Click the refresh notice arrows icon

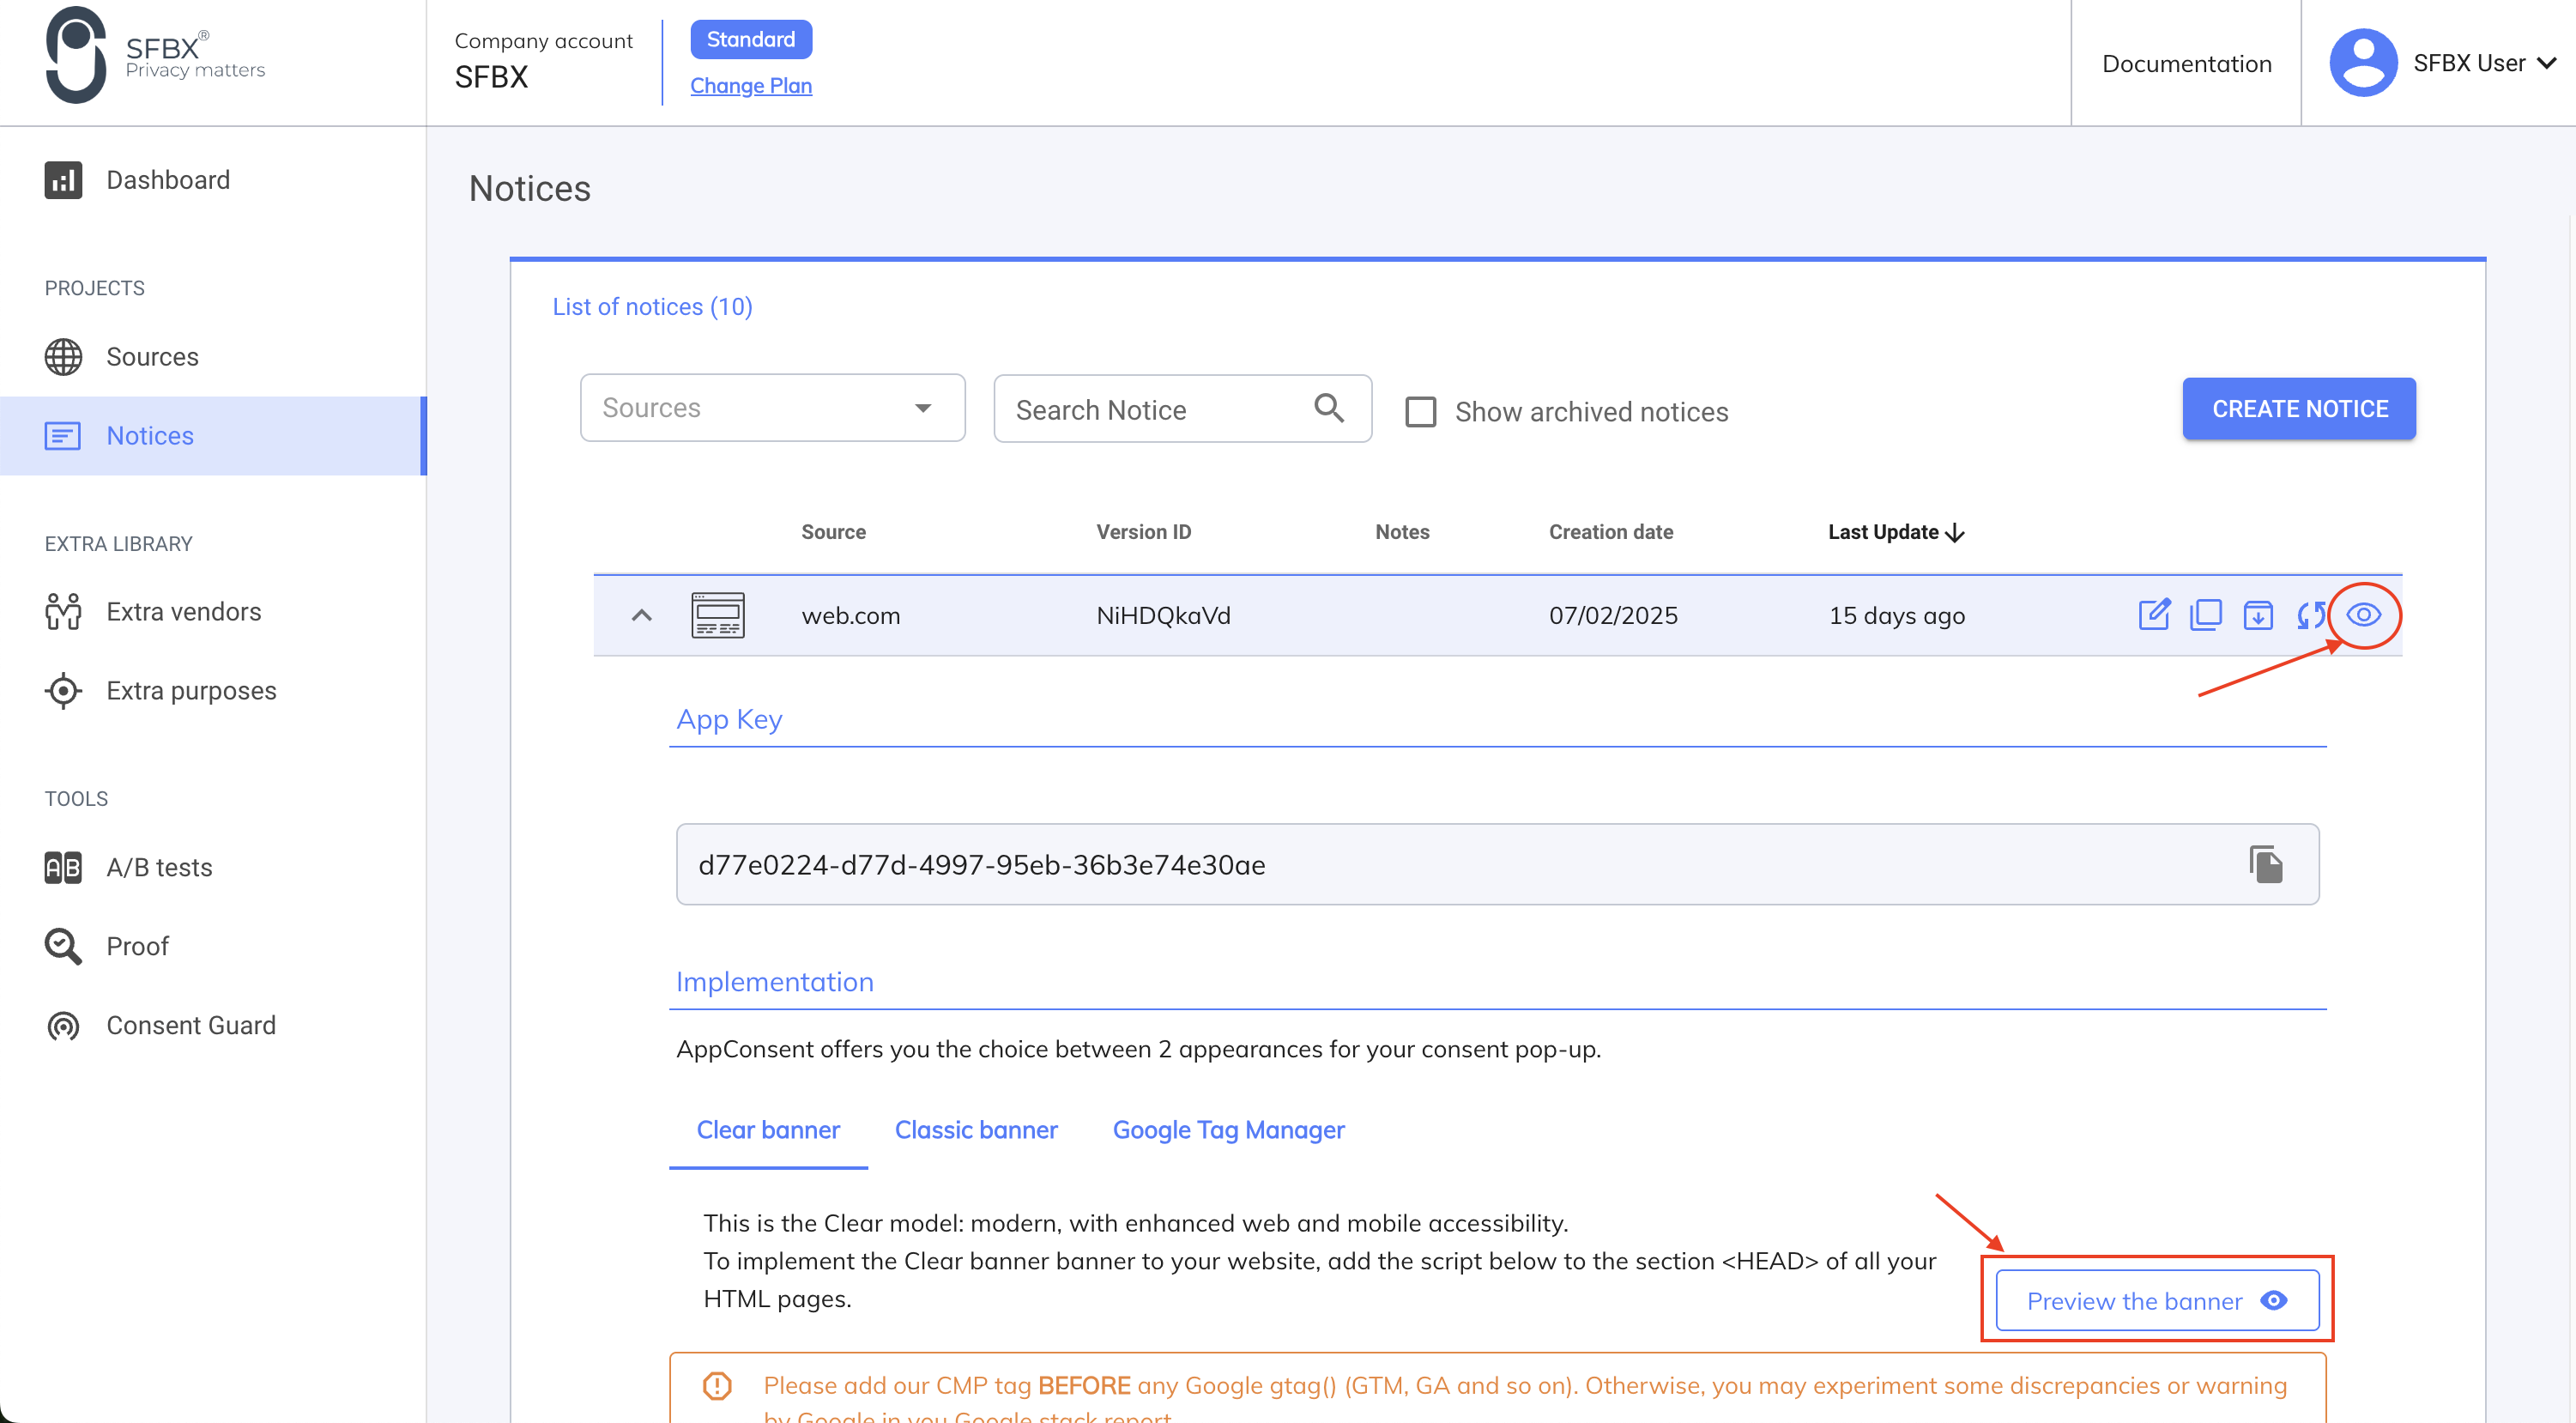pos(2309,615)
